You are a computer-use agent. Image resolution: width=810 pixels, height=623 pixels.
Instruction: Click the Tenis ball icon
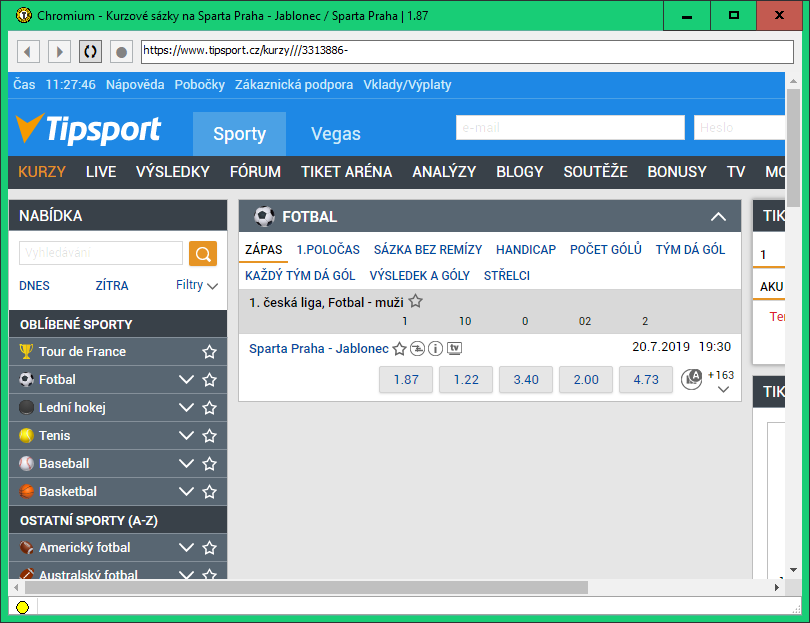click(x=26, y=435)
